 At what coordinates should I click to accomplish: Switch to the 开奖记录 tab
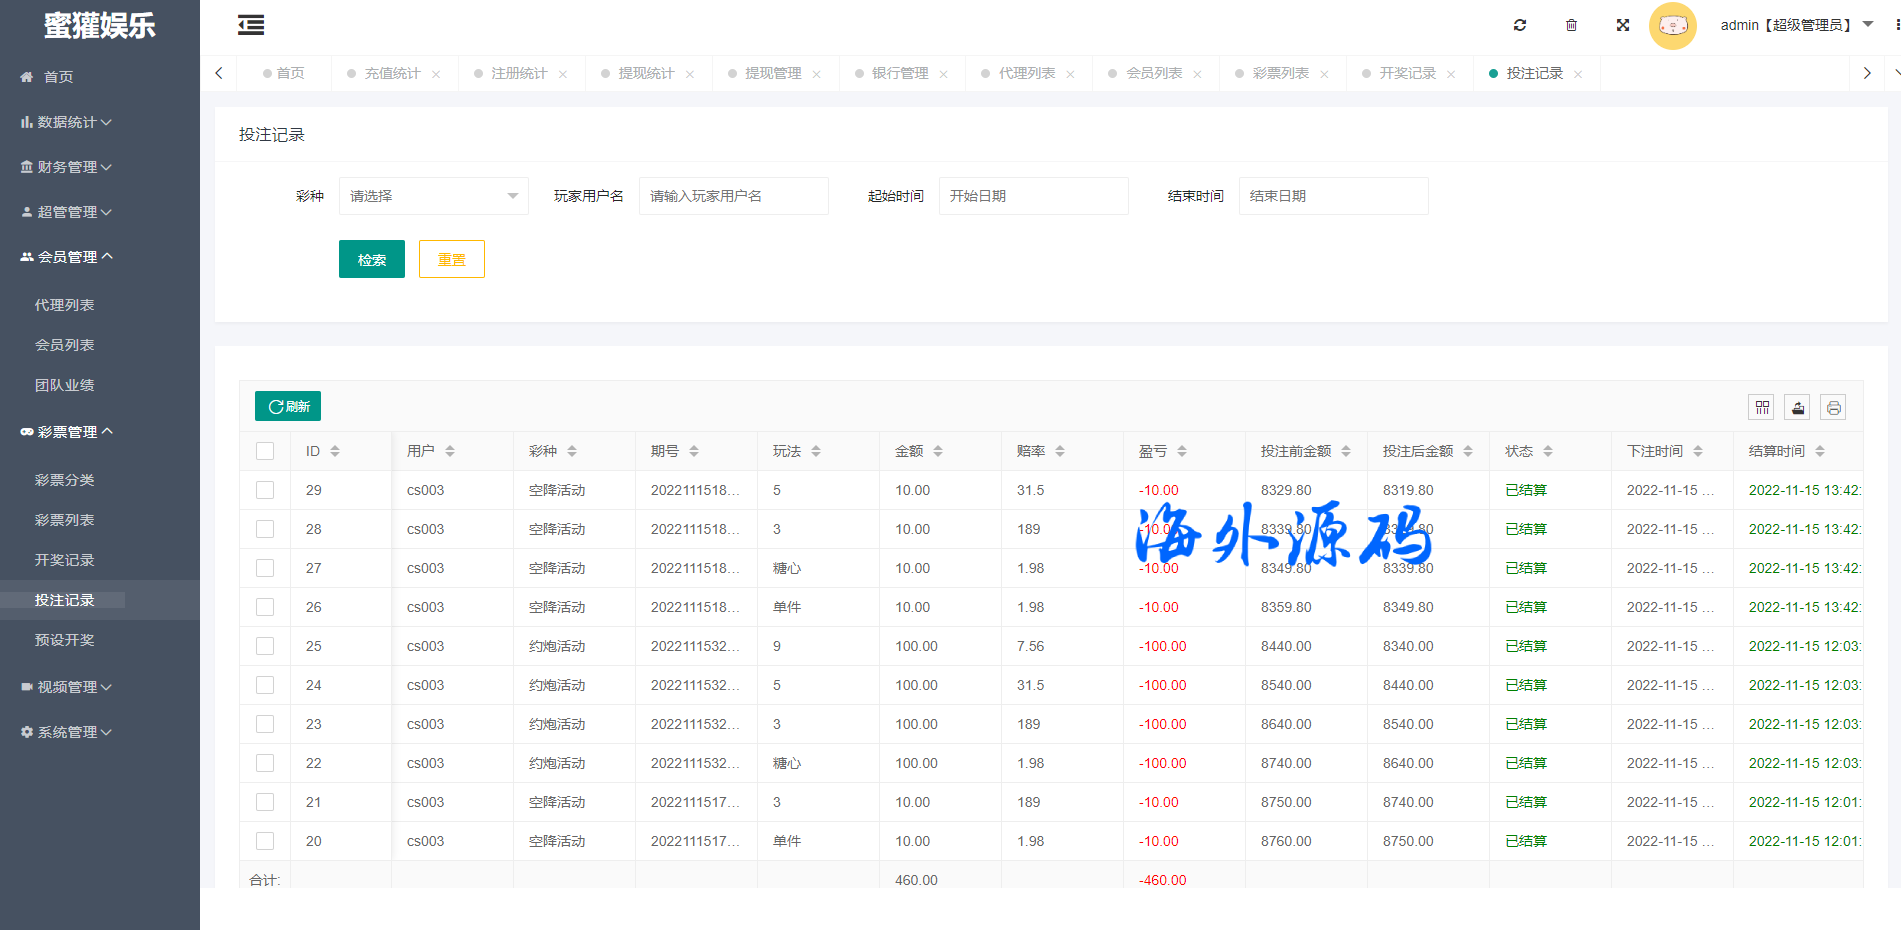(1406, 73)
